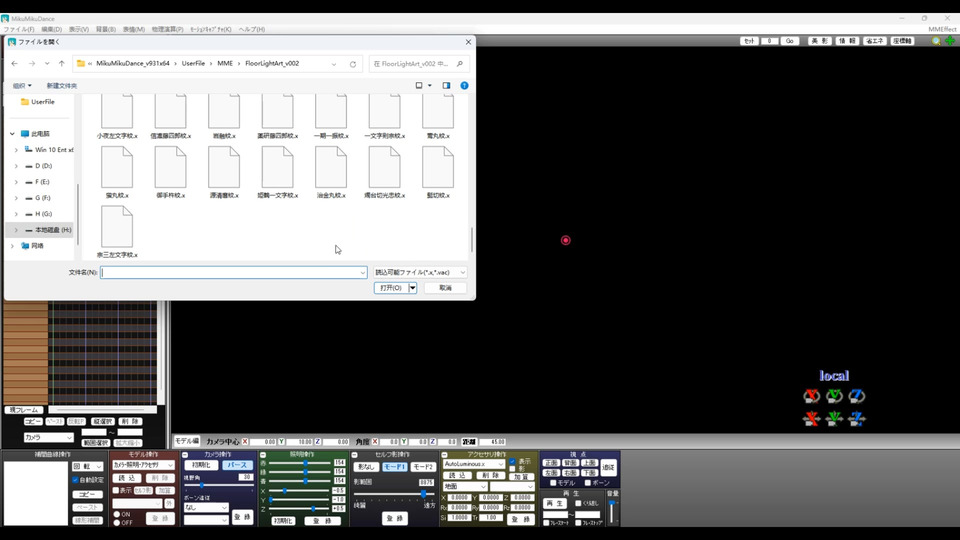The image size is (960, 540).
Task: Click the 音量 volume slider
Action: [612, 511]
